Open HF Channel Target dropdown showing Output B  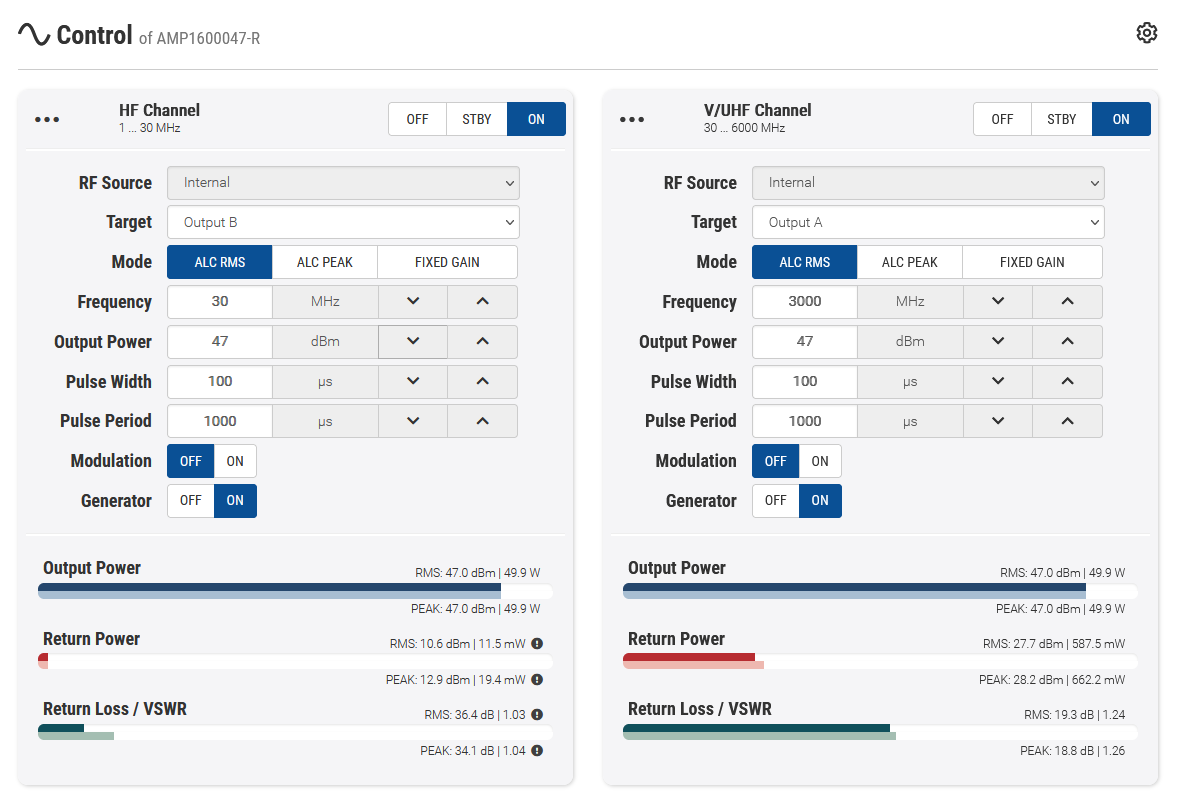coord(343,222)
